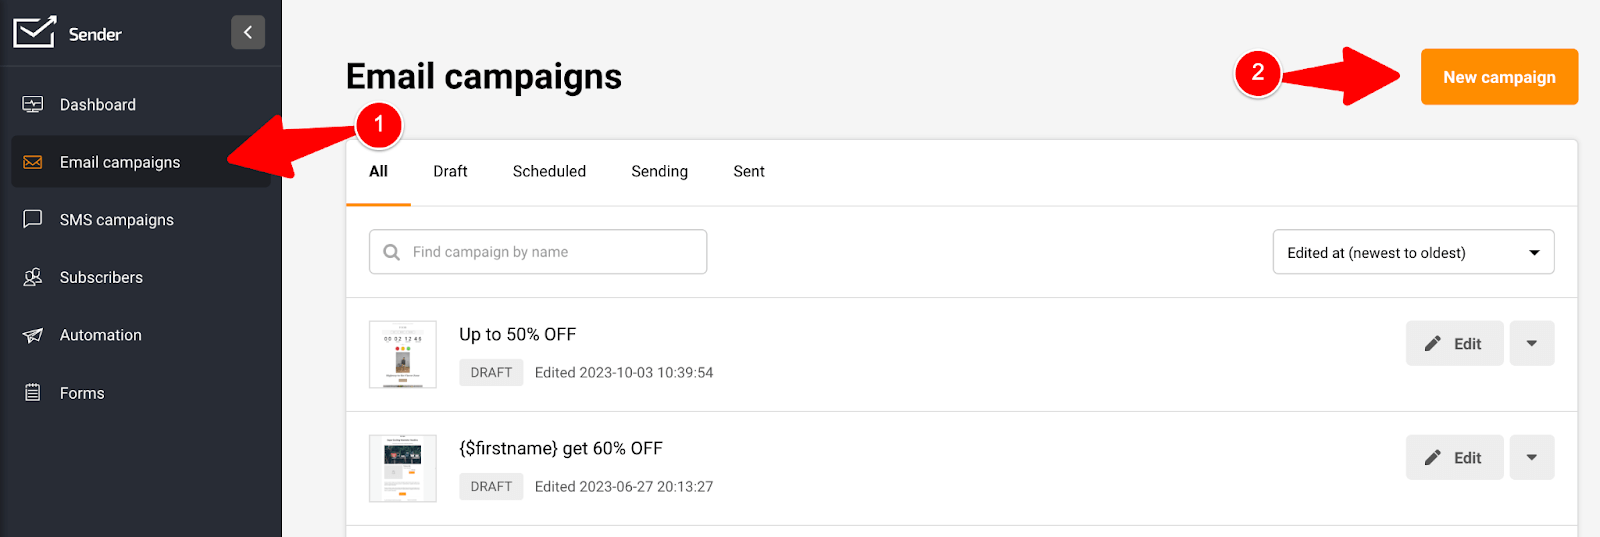Expand options arrow for get 60% OFF campaign
The height and width of the screenshot is (537, 1600).
click(x=1532, y=457)
